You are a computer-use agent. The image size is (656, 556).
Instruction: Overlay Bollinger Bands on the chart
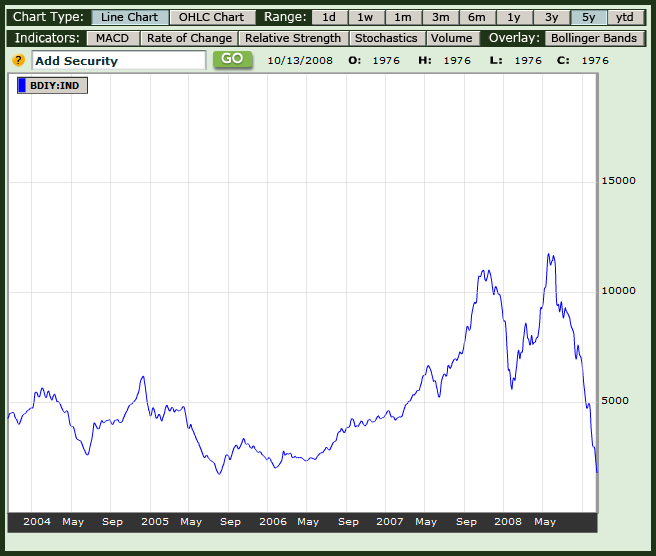pyautogui.click(x=593, y=38)
